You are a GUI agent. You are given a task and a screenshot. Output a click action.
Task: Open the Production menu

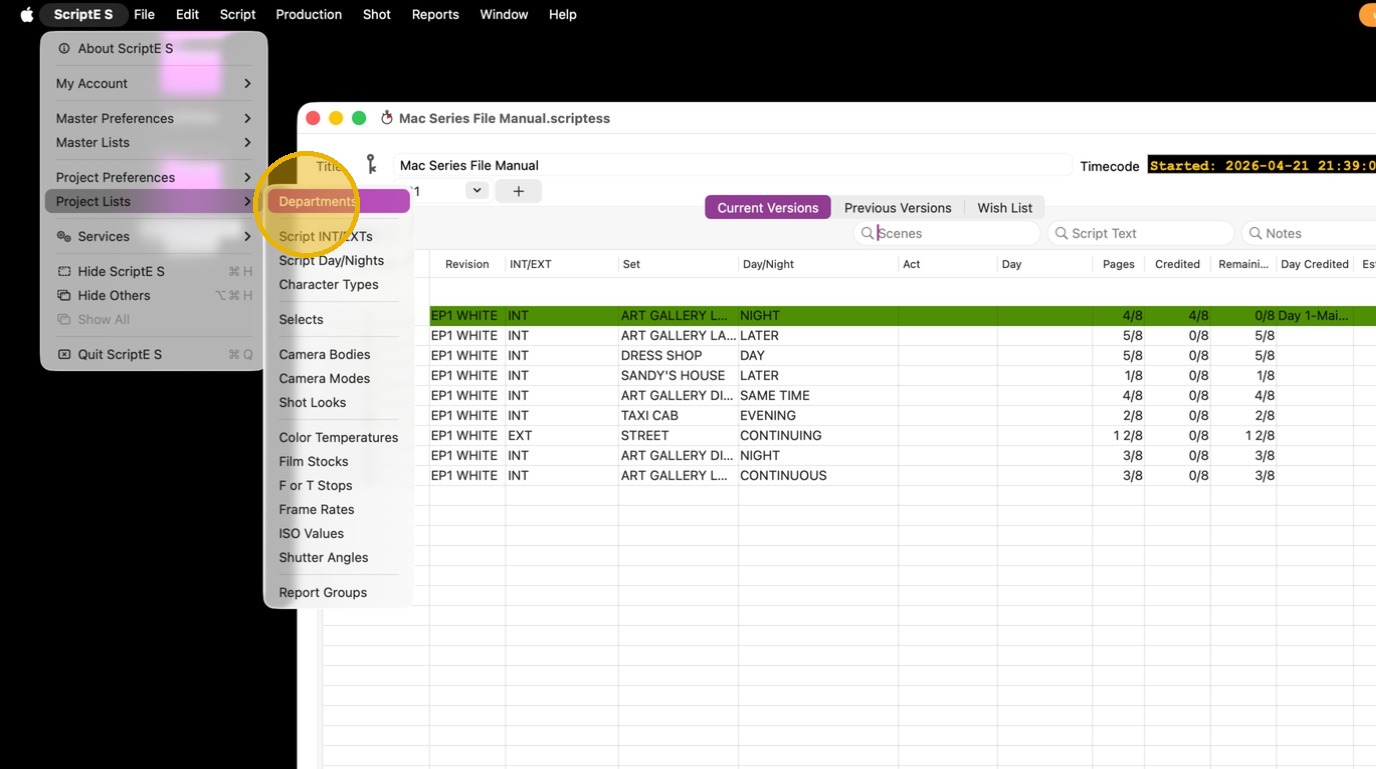[x=309, y=14]
